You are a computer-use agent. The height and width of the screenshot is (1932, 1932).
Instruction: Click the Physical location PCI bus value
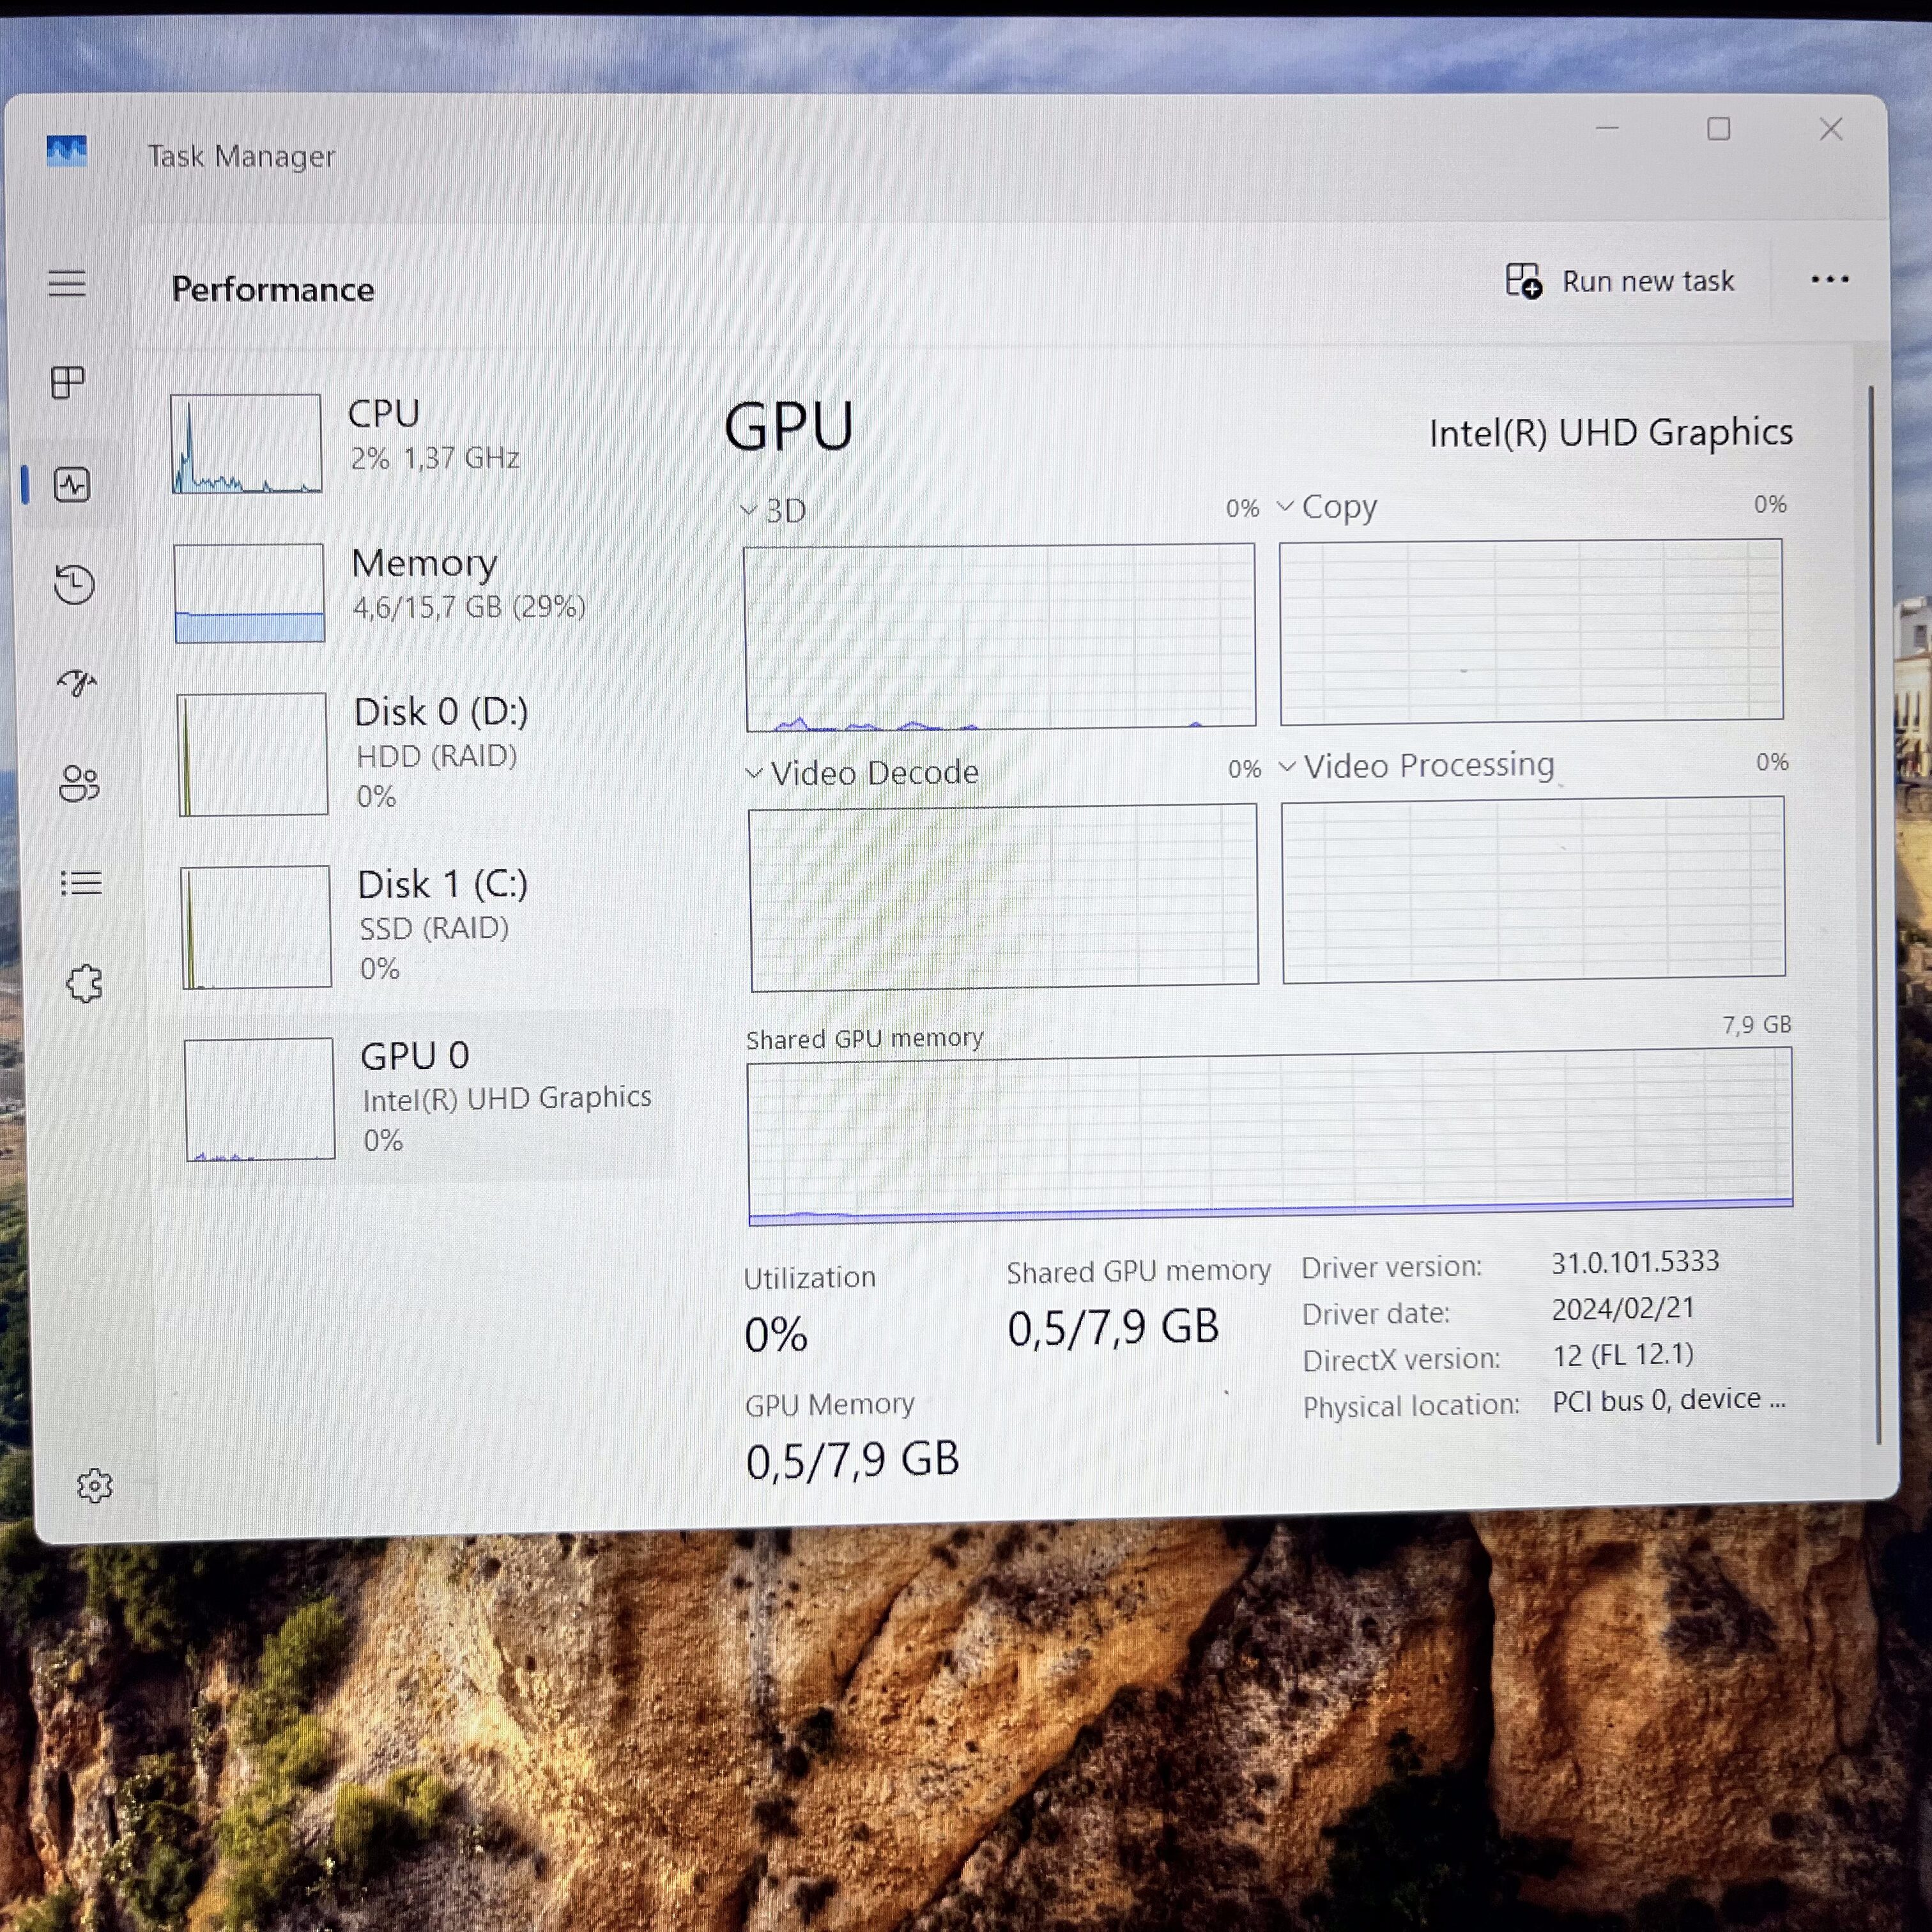coord(1669,1400)
